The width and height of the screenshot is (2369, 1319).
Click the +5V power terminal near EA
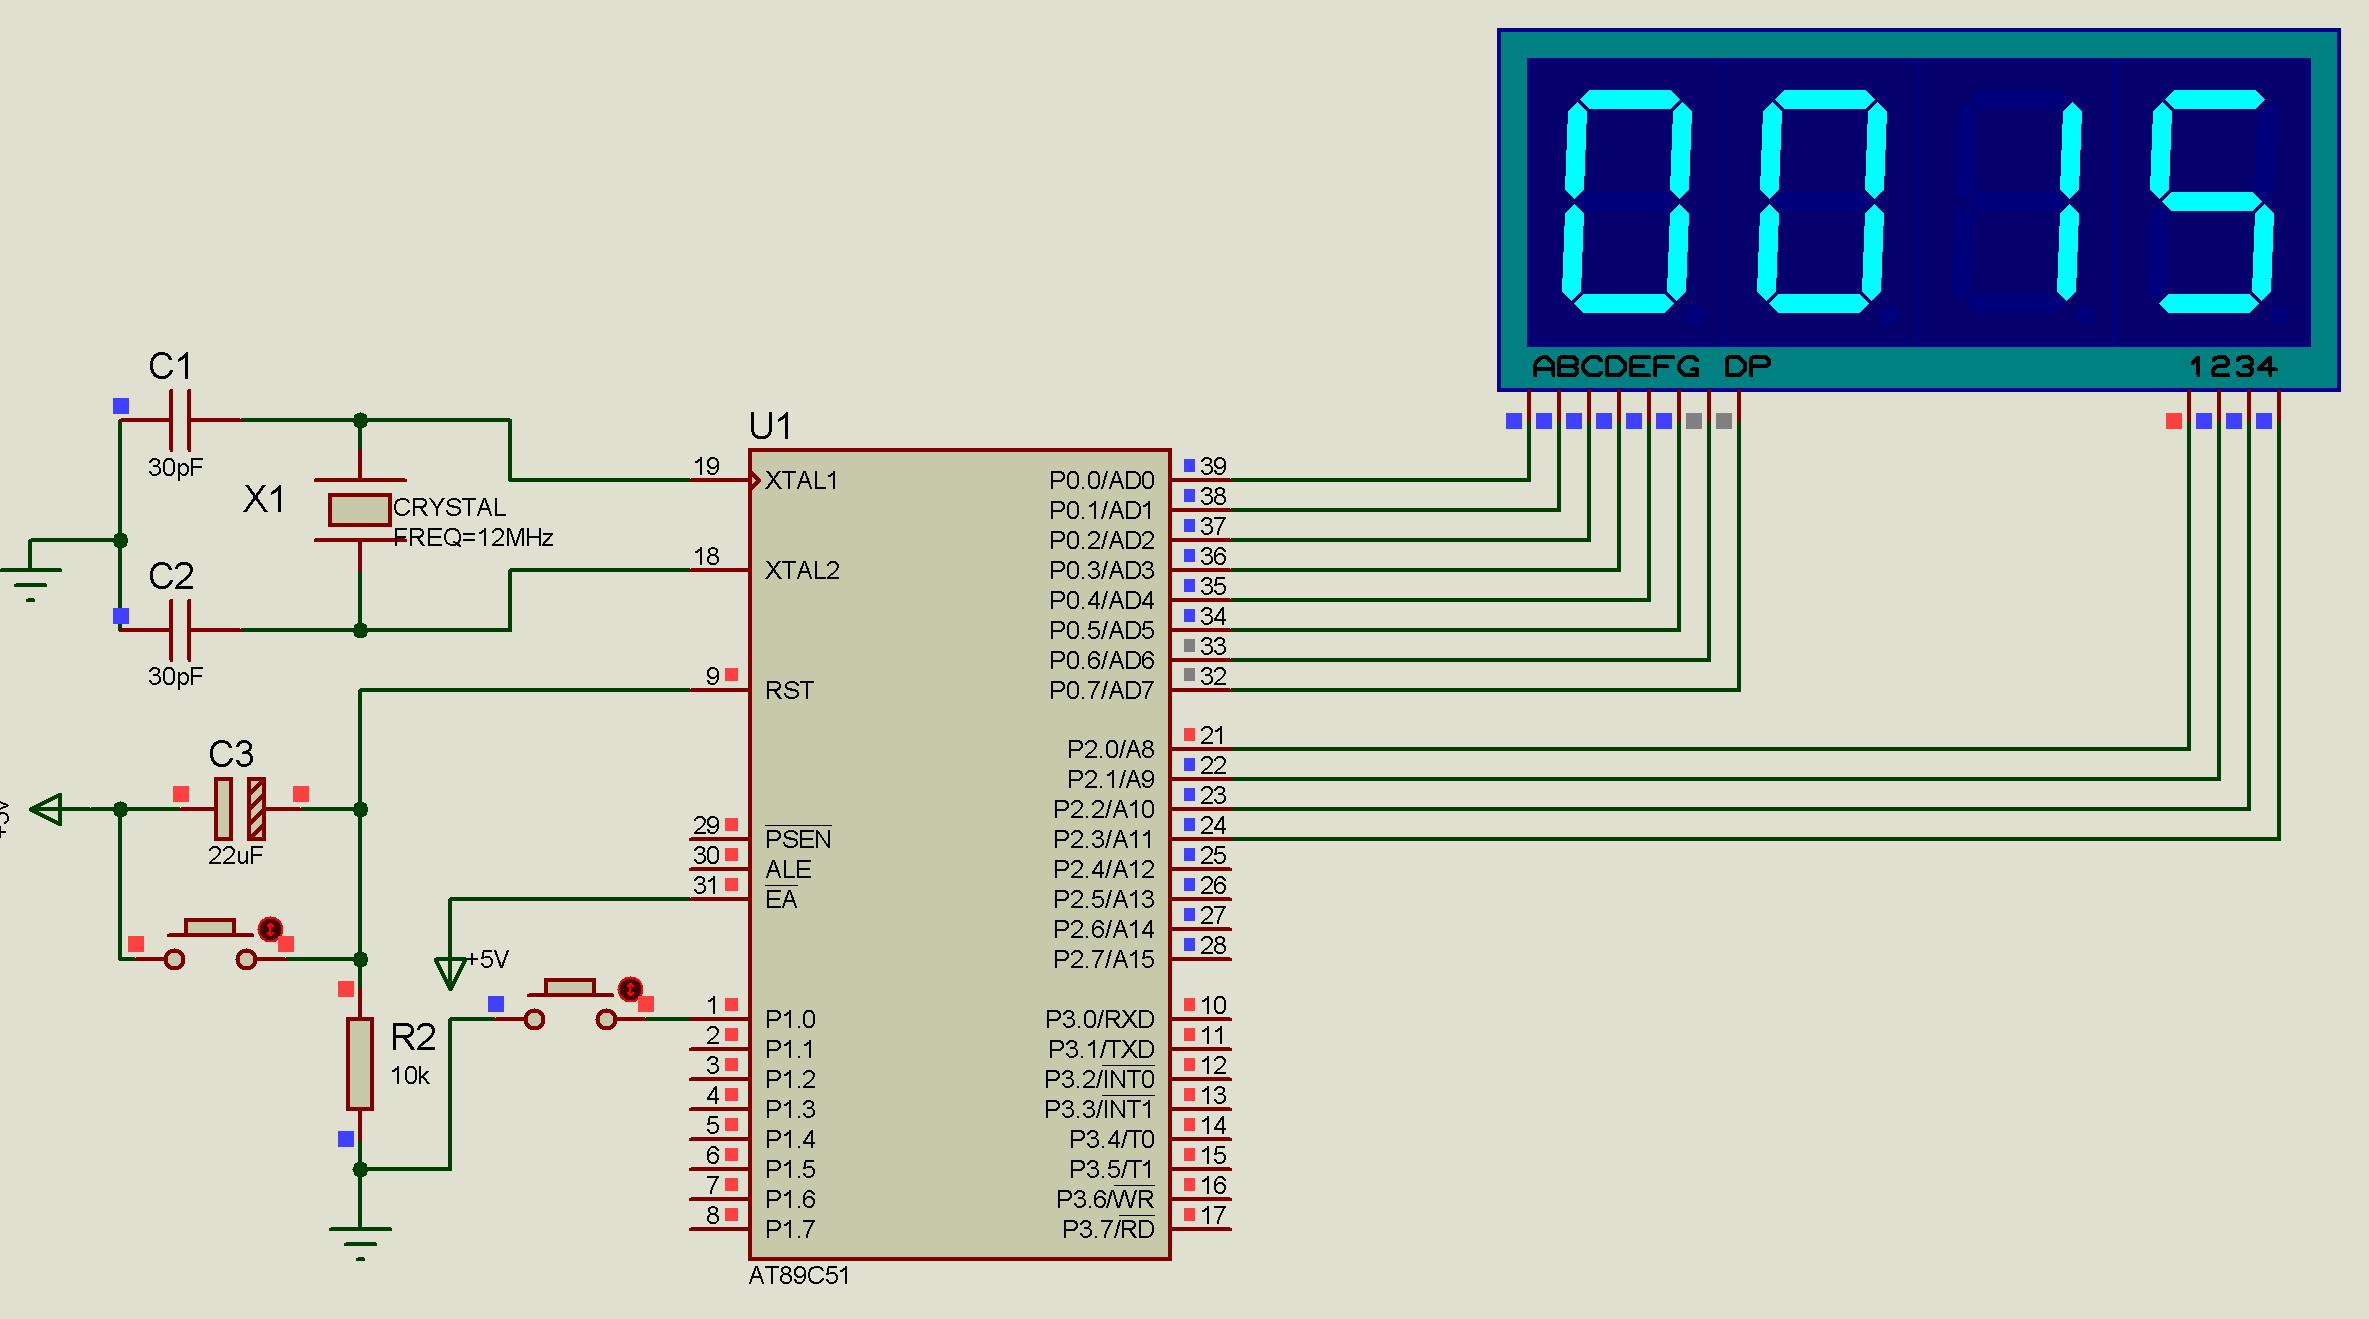(450, 970)
